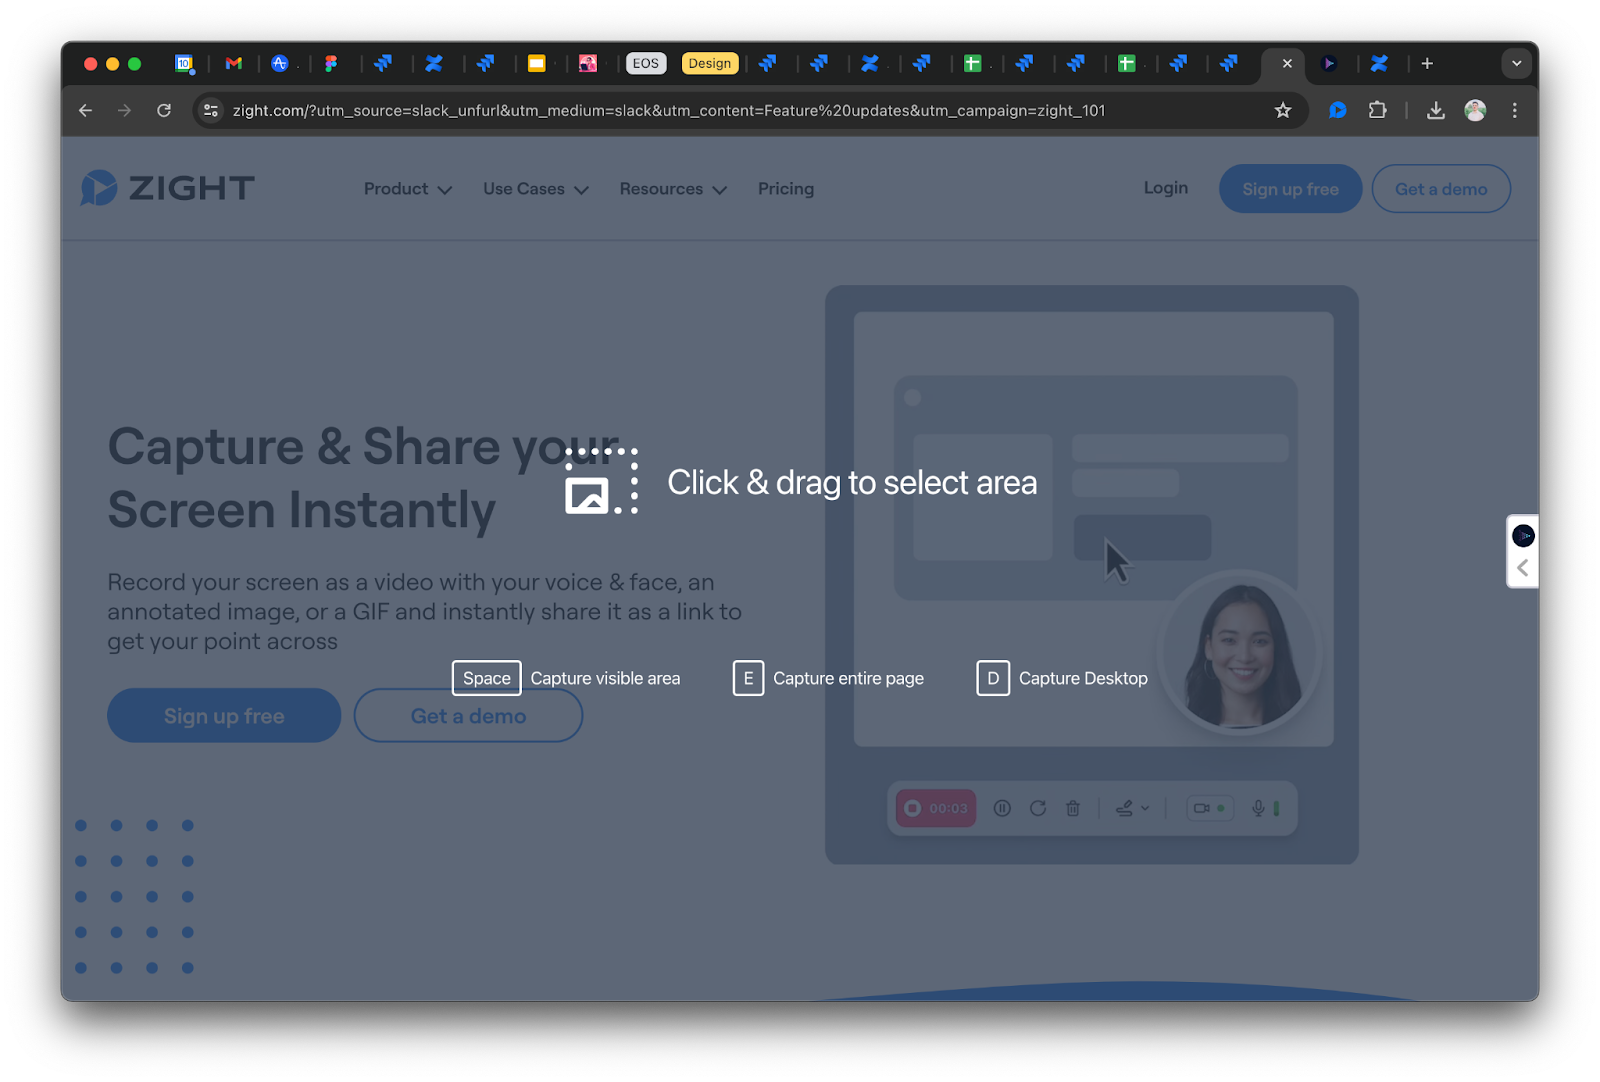Click the 'Capture & Share your Screen Instantly' heading
1600x1082 pixels.
coord(364,478)
